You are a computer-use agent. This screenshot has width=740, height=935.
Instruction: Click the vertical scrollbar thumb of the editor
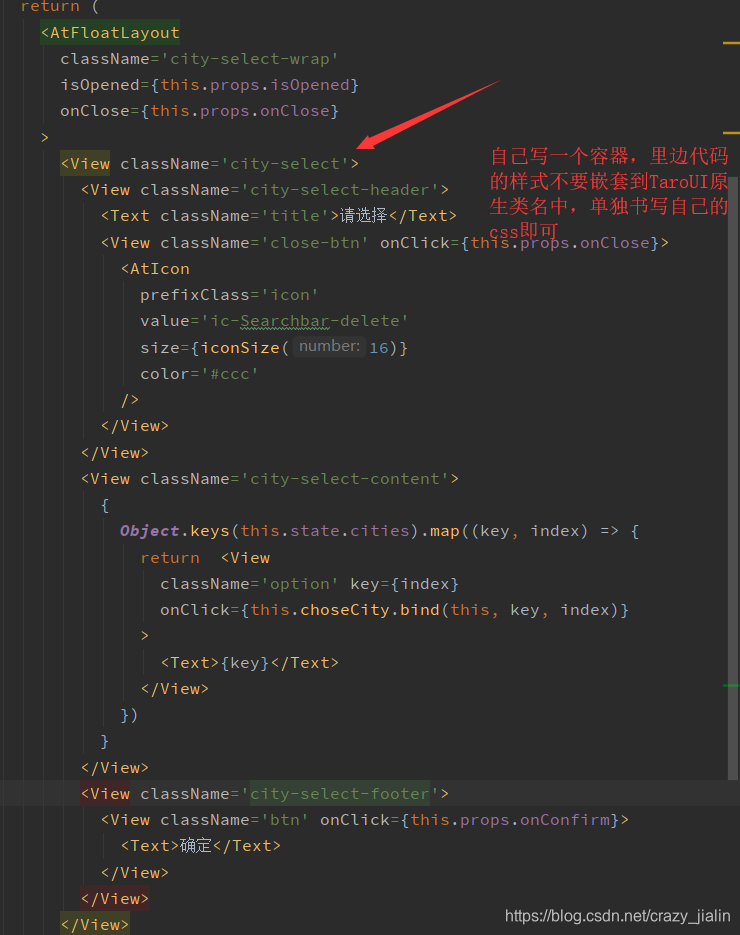coord(733,477)
